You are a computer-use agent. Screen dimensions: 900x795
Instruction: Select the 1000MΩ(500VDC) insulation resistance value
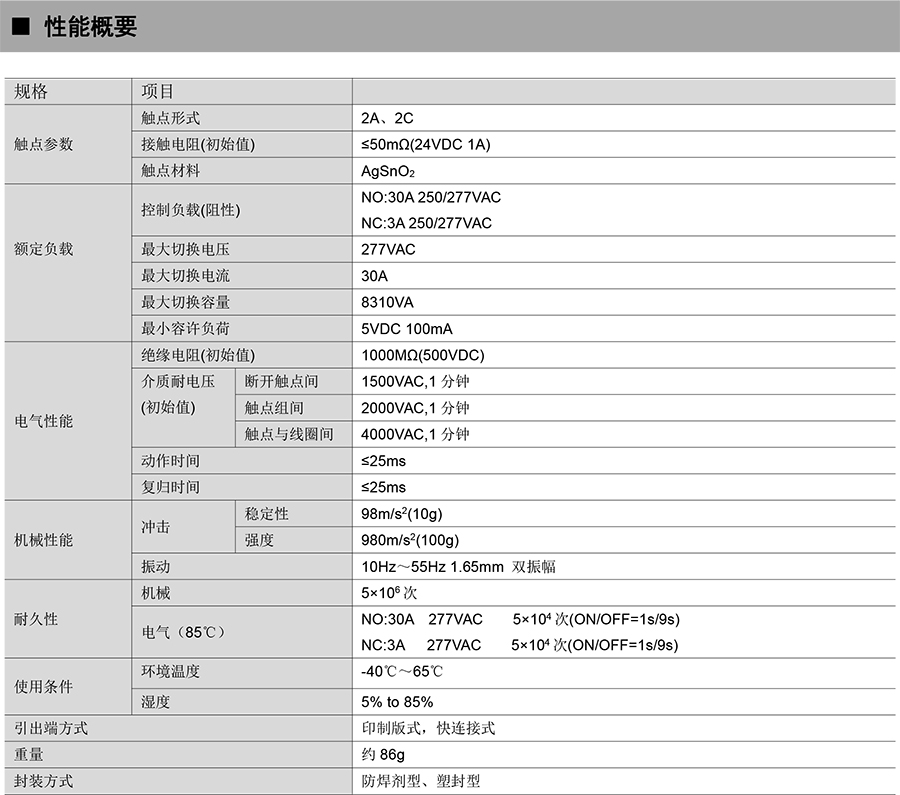pyautogui.click(x=422, y=355)
